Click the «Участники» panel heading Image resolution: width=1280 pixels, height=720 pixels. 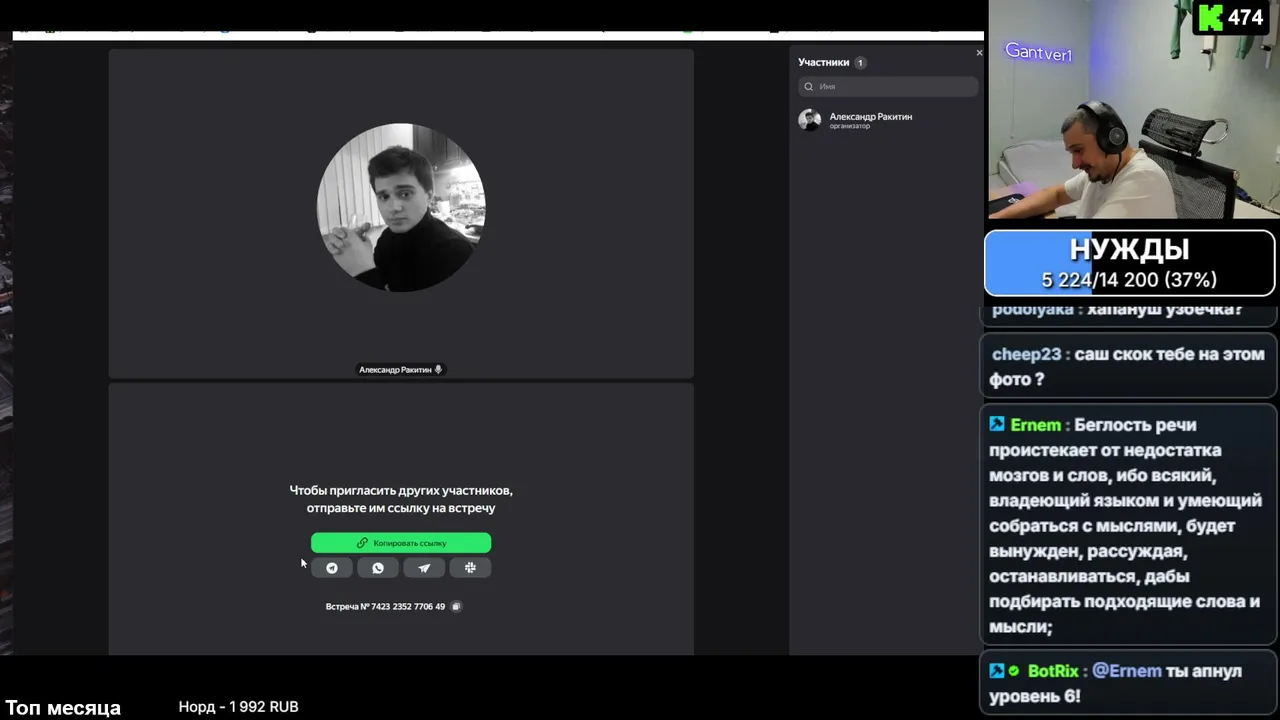pos(823,62)
